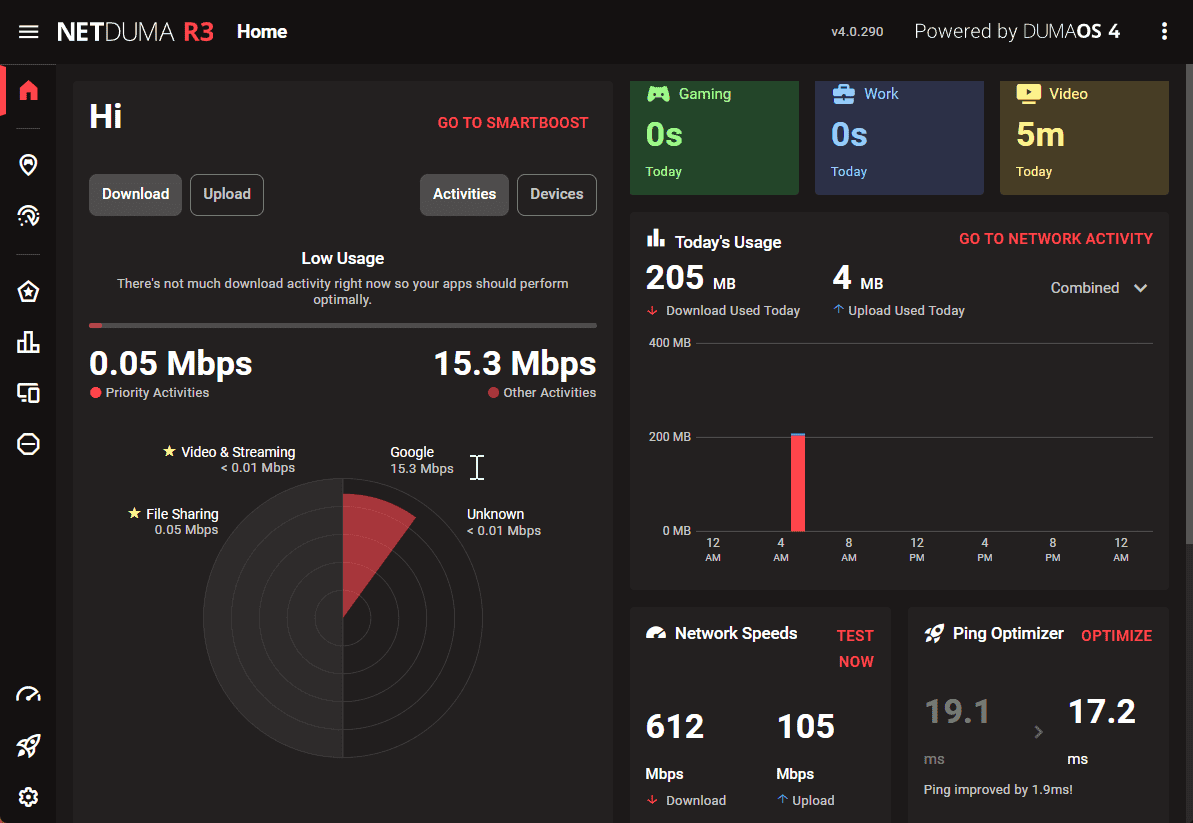Select the Download toggle button
This screenshot has width=1193, height=823.
(135, 195)
